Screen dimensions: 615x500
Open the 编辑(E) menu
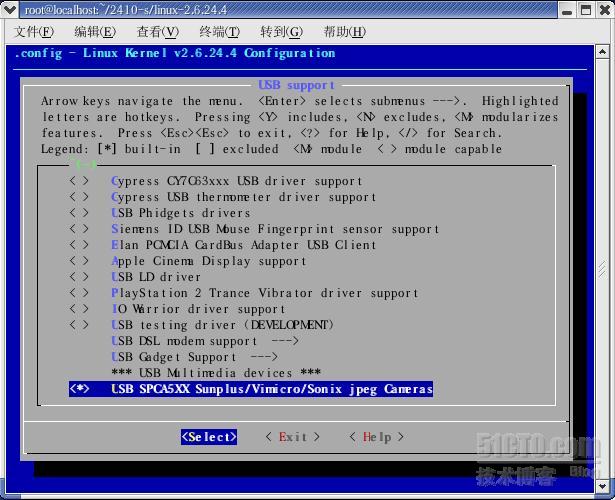click(95, 32)
